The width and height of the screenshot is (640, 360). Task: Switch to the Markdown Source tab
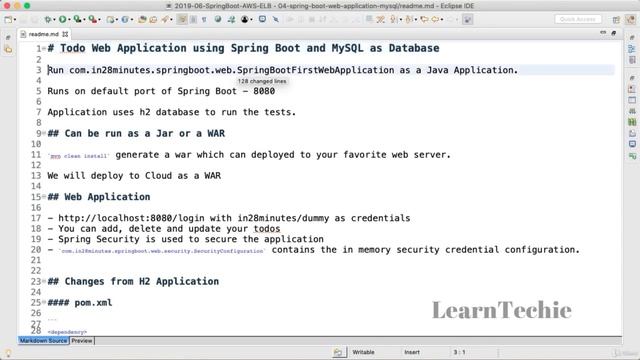(x=43, y=340)
